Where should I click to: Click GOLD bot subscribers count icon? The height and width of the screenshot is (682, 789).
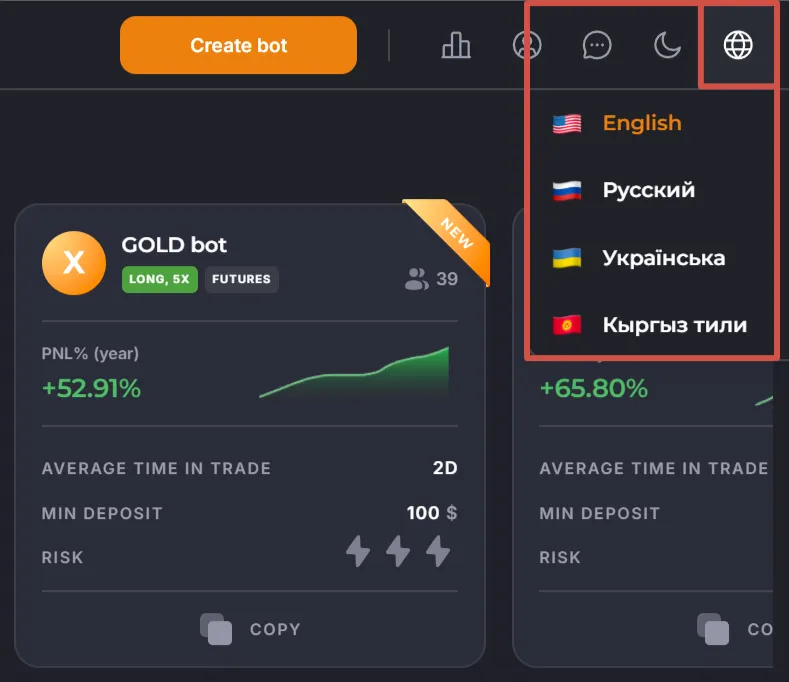(x=417, y=279)
